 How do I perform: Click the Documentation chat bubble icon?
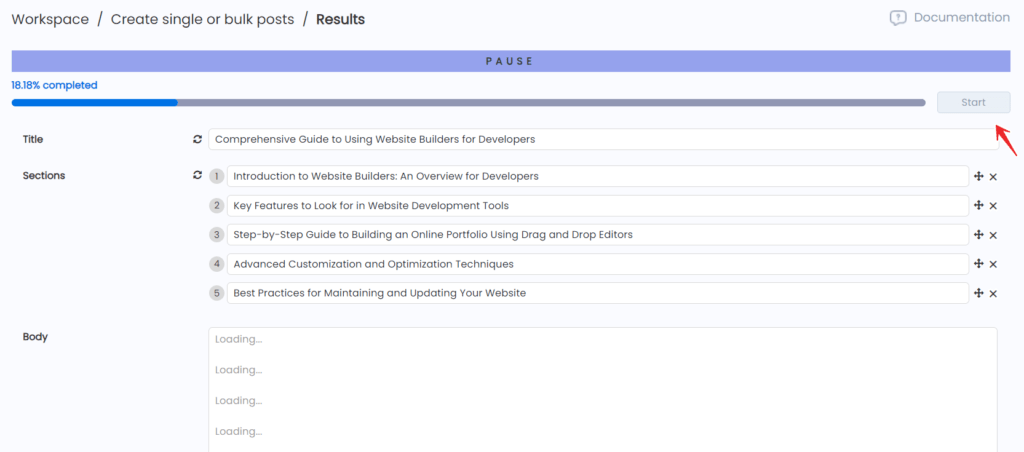tap(898, 18)
